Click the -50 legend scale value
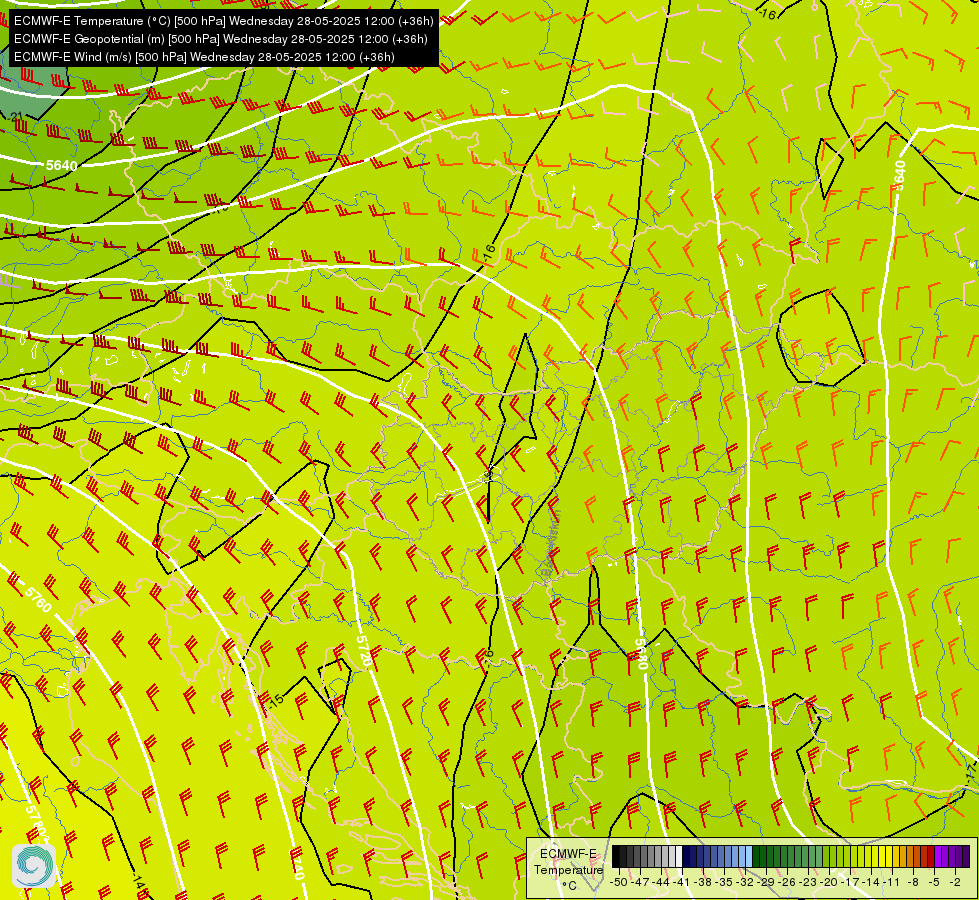 click(618, 882)
